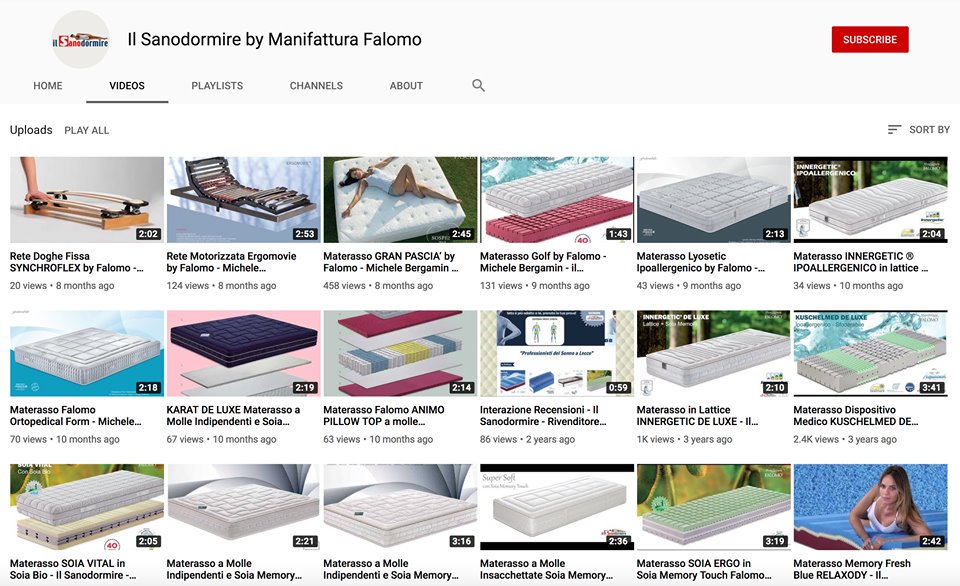This screenshot has height=586, width=960.
Task: Open the Playlists tab
Action: point(217,86)
